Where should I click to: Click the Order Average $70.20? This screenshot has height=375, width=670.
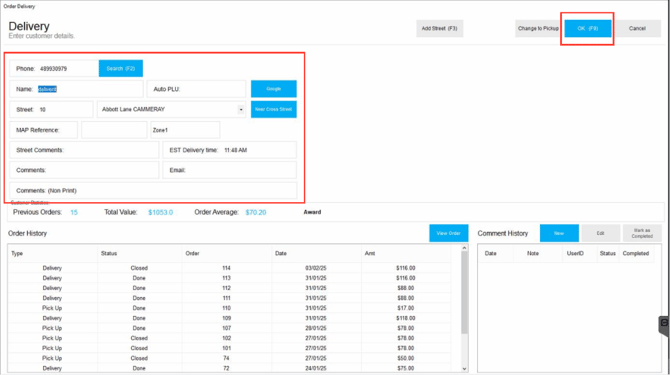click(x=256, y=212)
